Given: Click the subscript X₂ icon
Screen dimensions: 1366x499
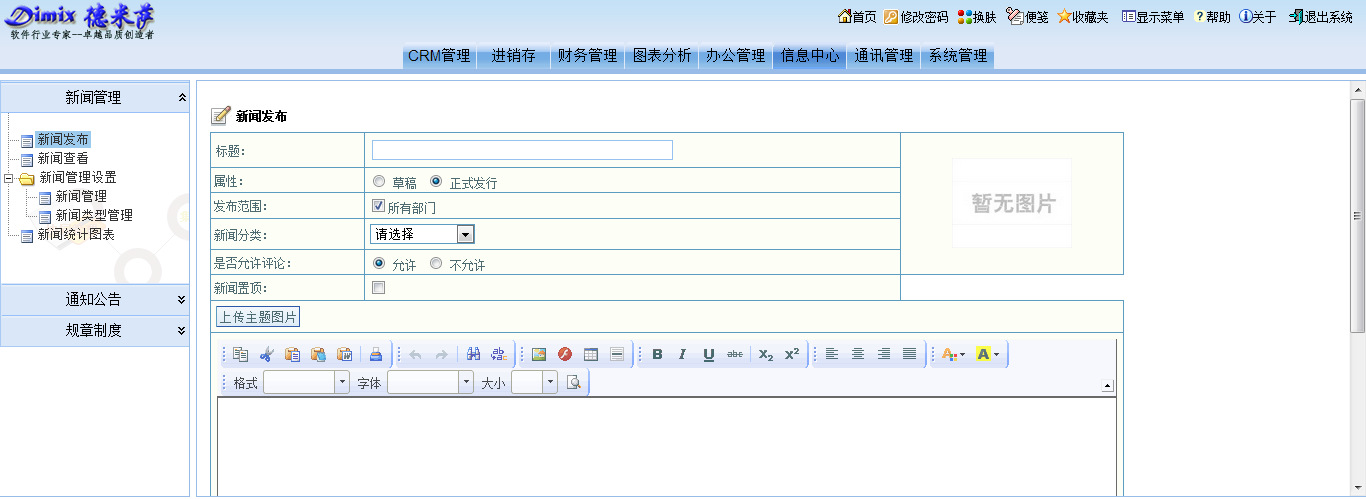Looking at the screenshot, I should [x=766, y=354].
